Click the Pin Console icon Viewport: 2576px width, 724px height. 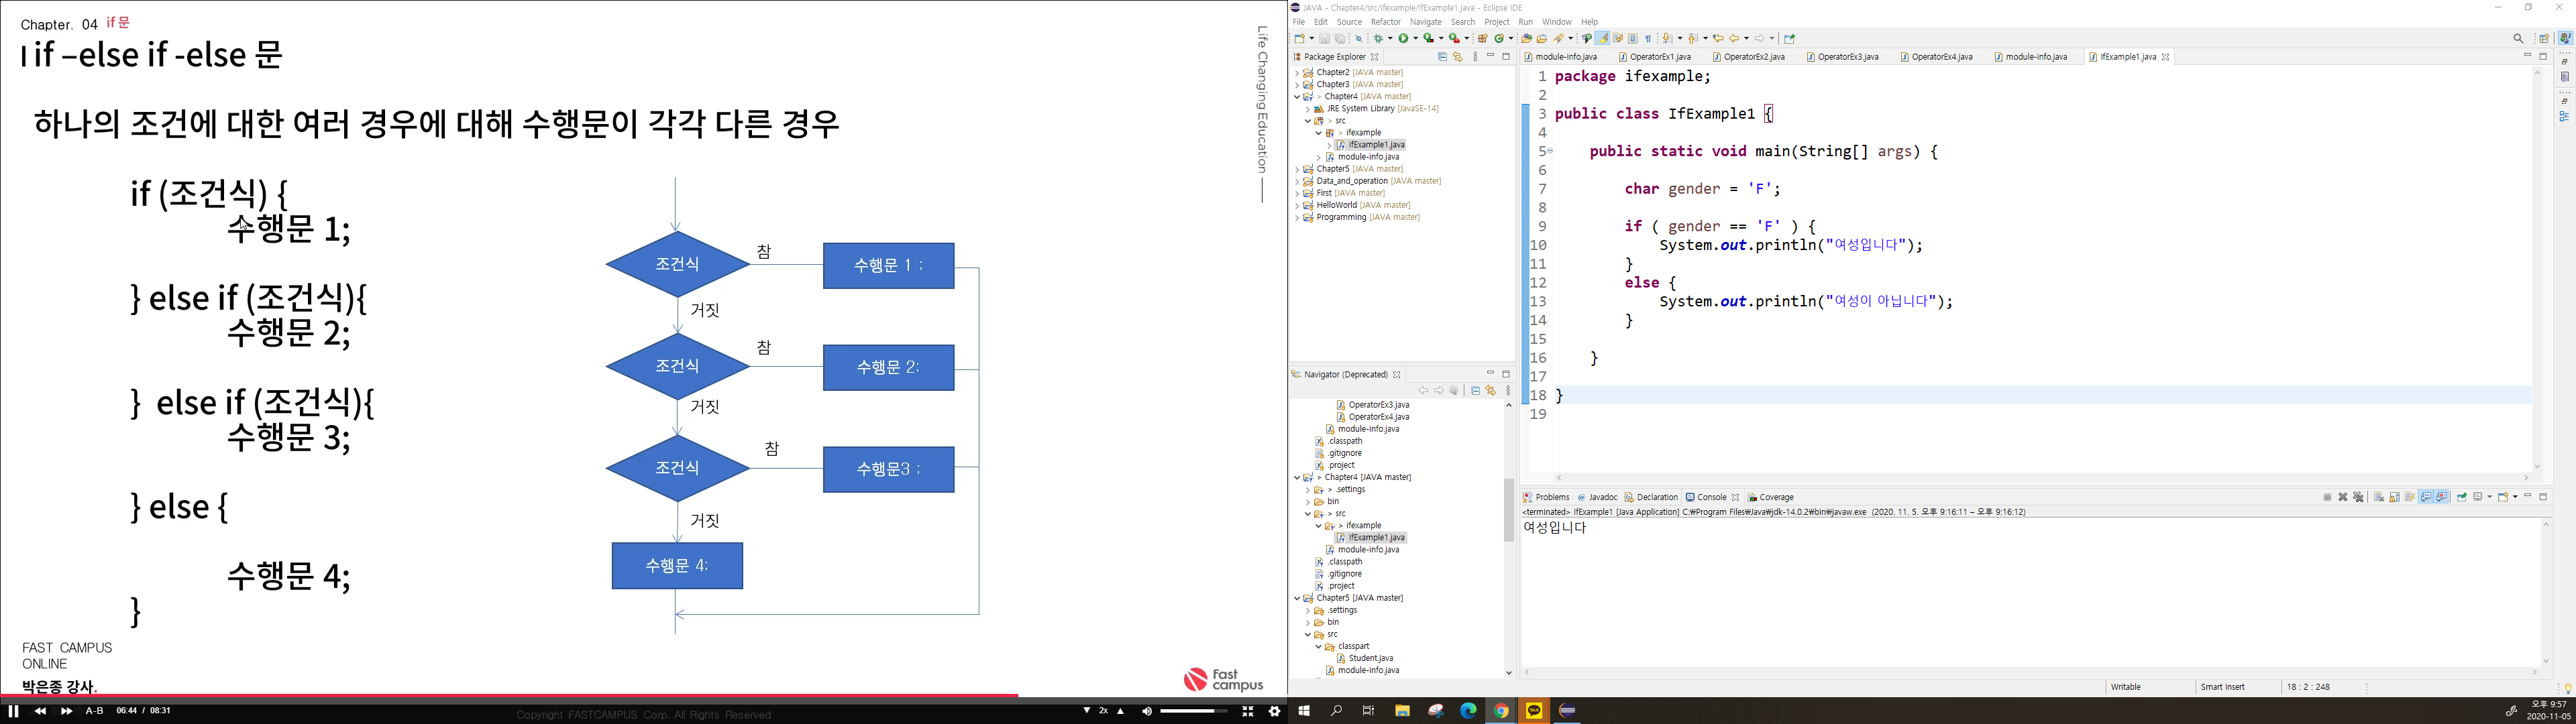[x=2461, y=498]
